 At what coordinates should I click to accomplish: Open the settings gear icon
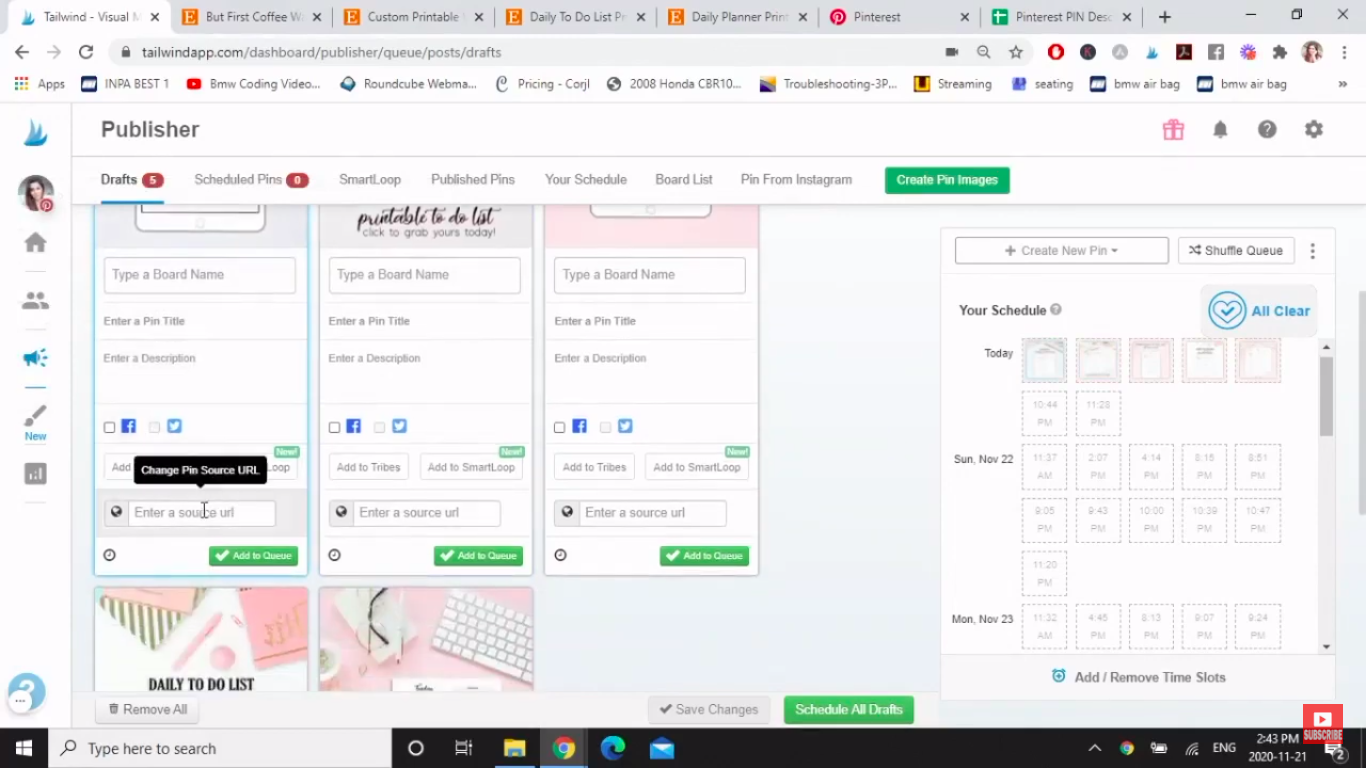1314,129
